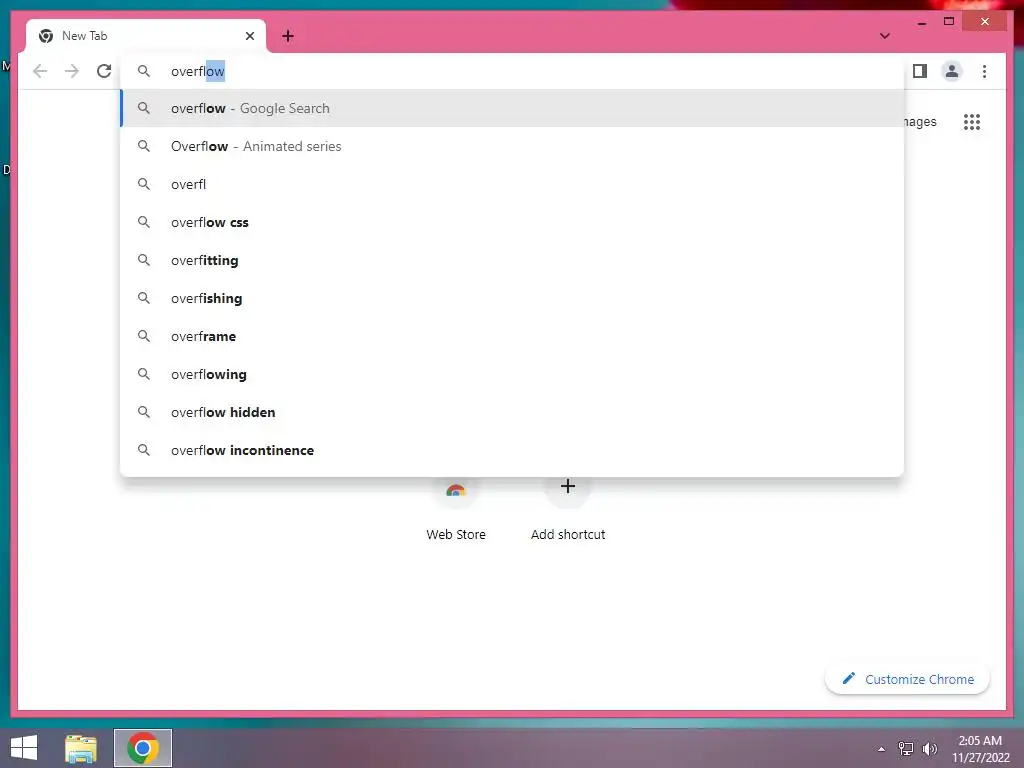Click the search icon beside 'overframe'

point(144,336)
